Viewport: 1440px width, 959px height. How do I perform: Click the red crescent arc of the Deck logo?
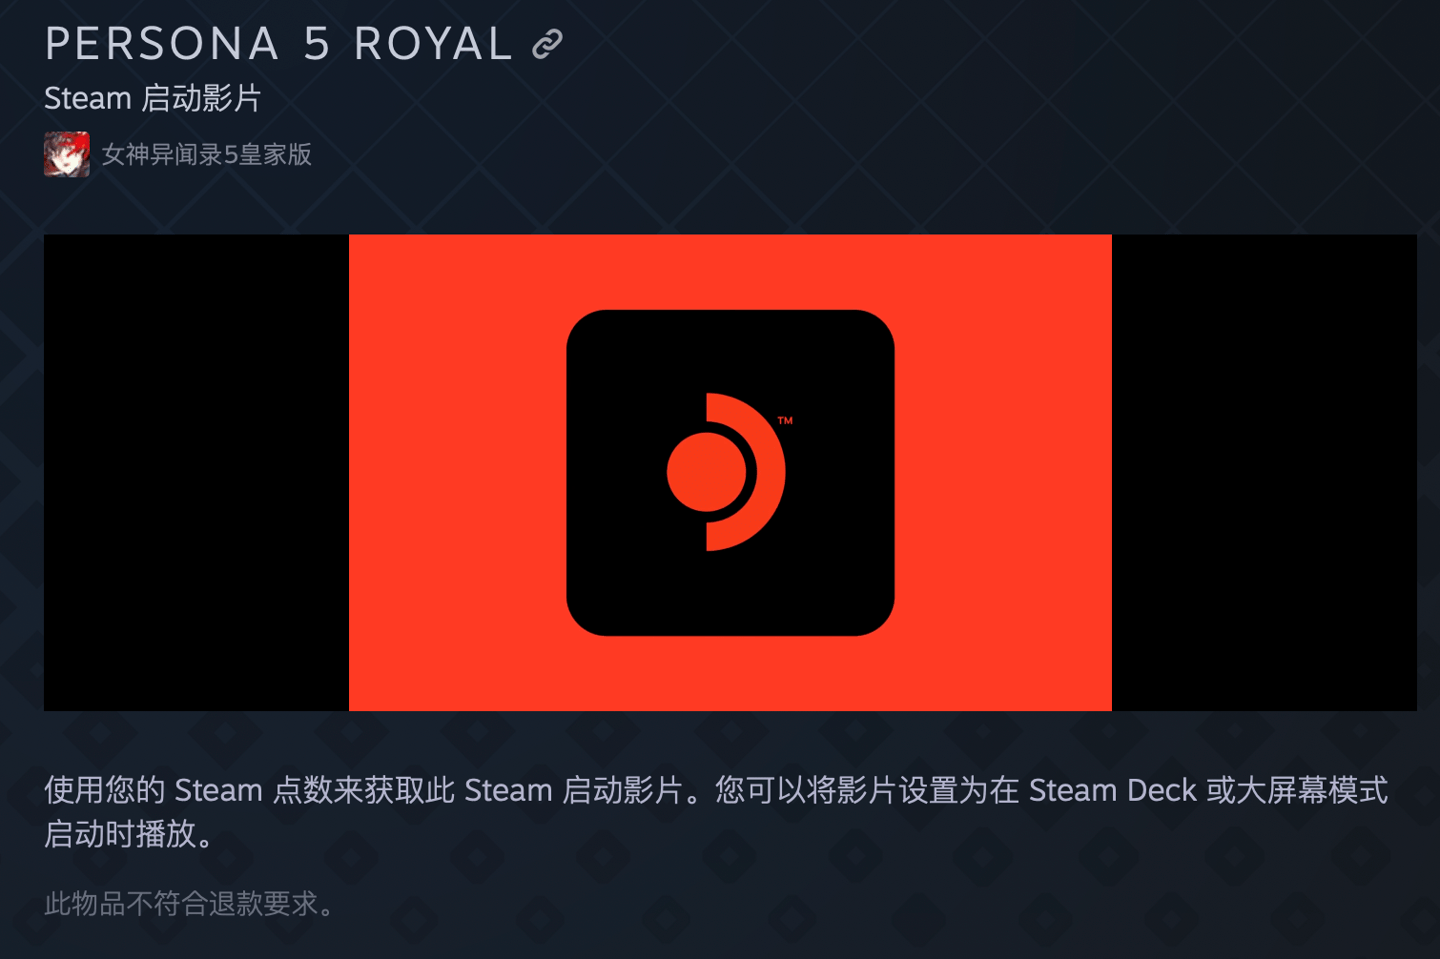point(746,472)
